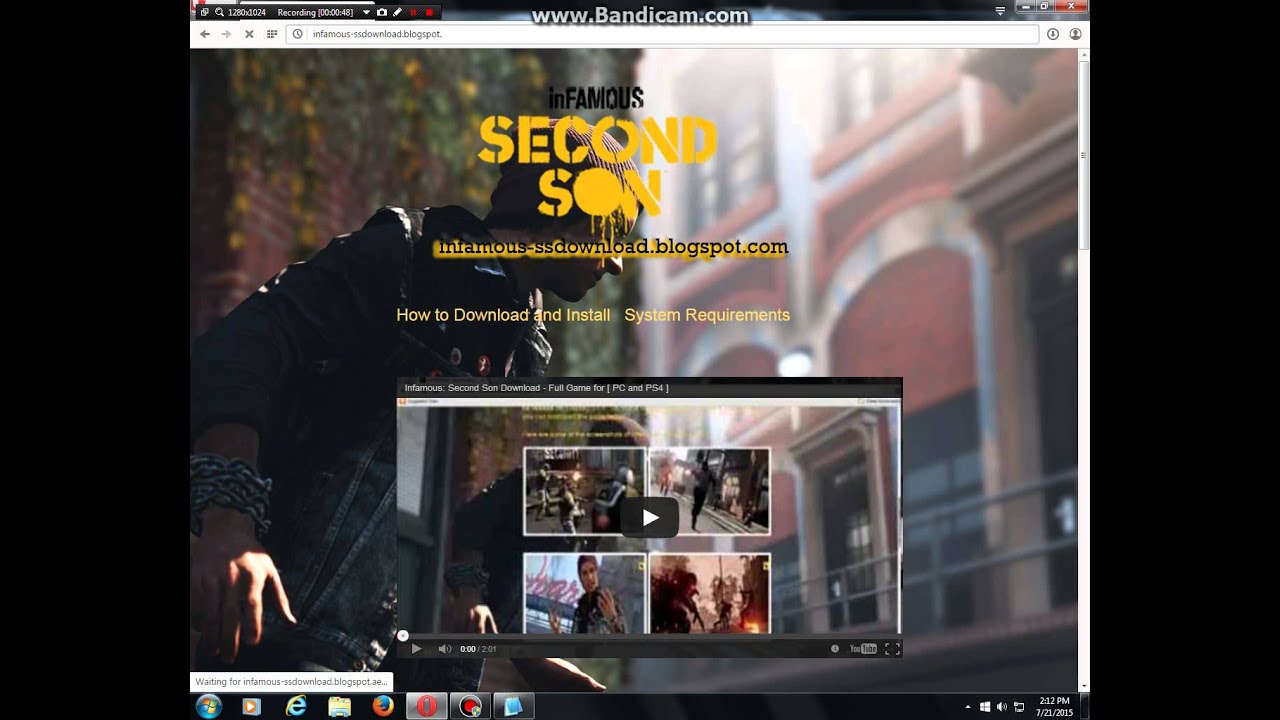The width and height of the screenshot is (1280, 720).
Task: Click the page vertical scrollbar thumb
Action: click(1084, 154)
